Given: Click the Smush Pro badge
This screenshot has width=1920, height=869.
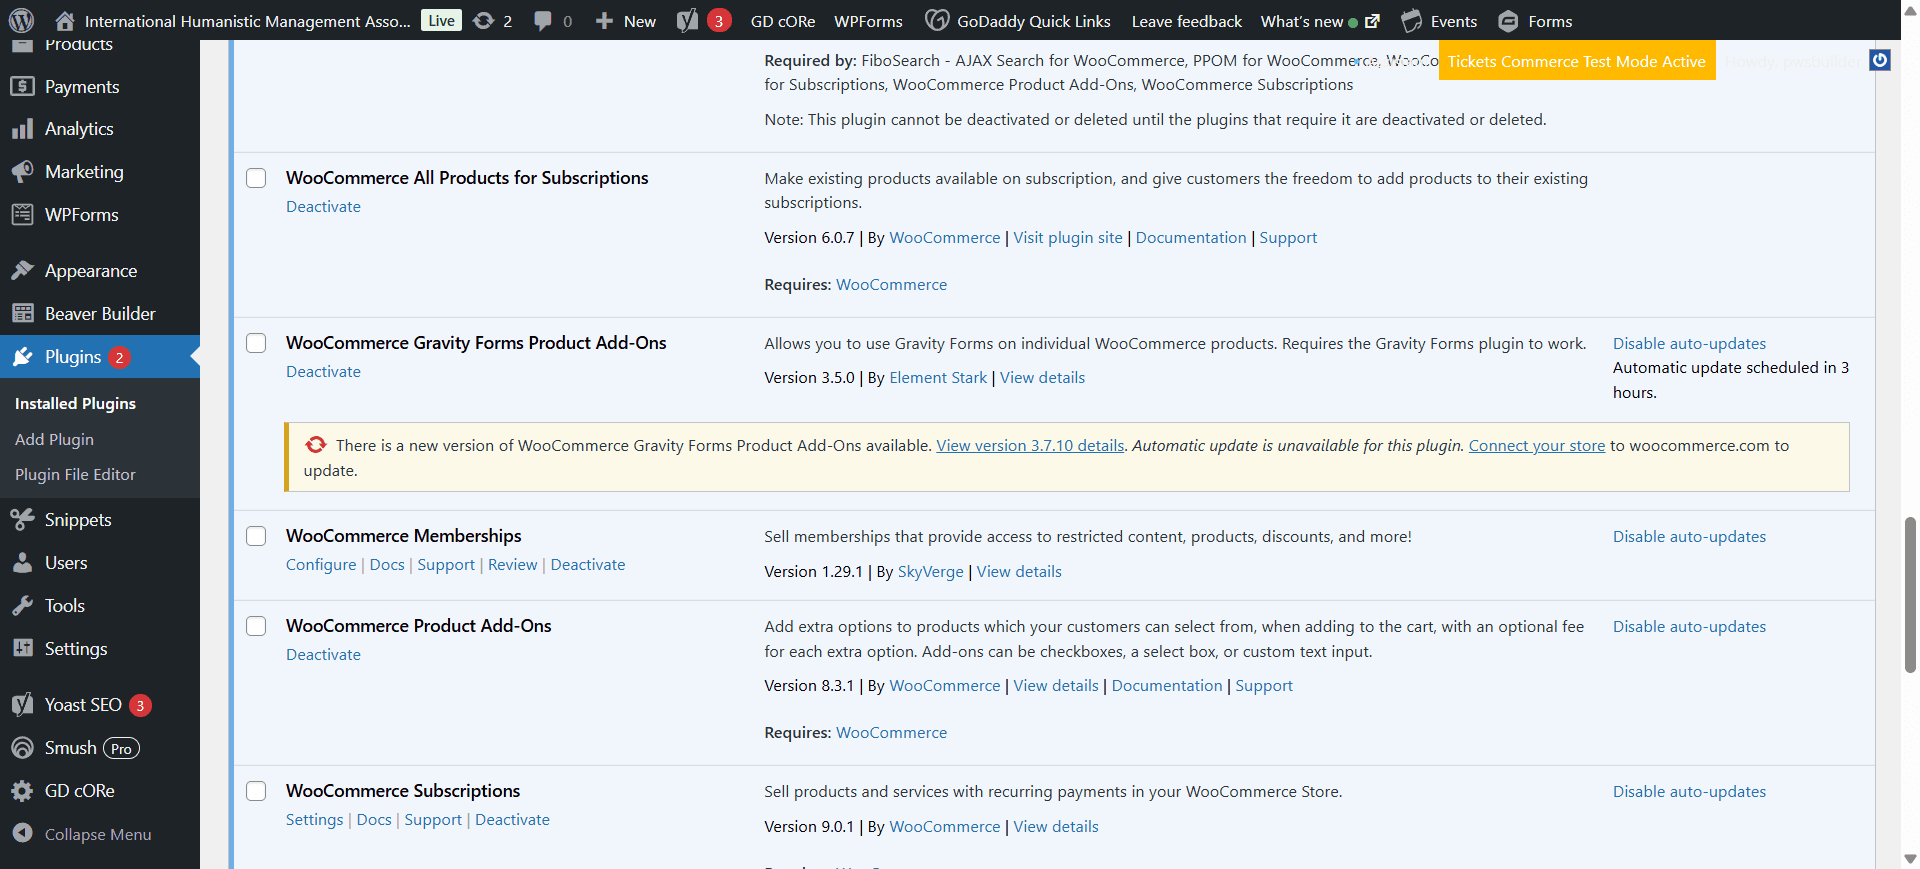Looking at the screenshot, I should click(121, 749).
